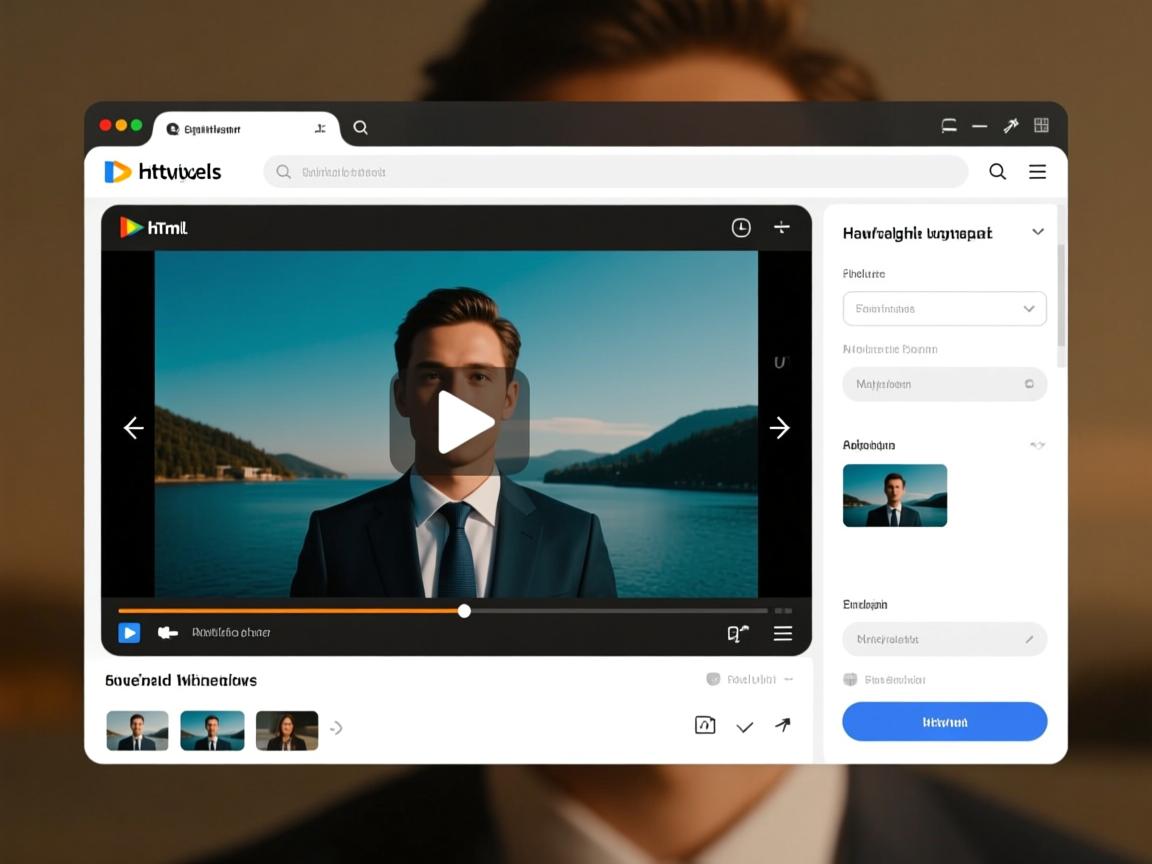This screenshot has width=1152, height=864.
Task: Expand more thumbnails with the small arrow
Action: pos(337,728)
